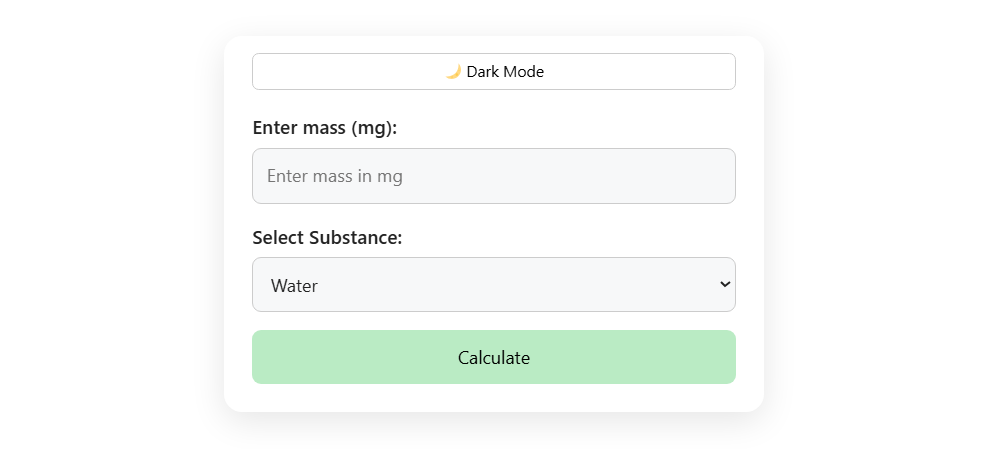The width and height of the screenshot is (985, 449).
Task: Show substance list via the down arrow
Action: [x=725, y=284]
